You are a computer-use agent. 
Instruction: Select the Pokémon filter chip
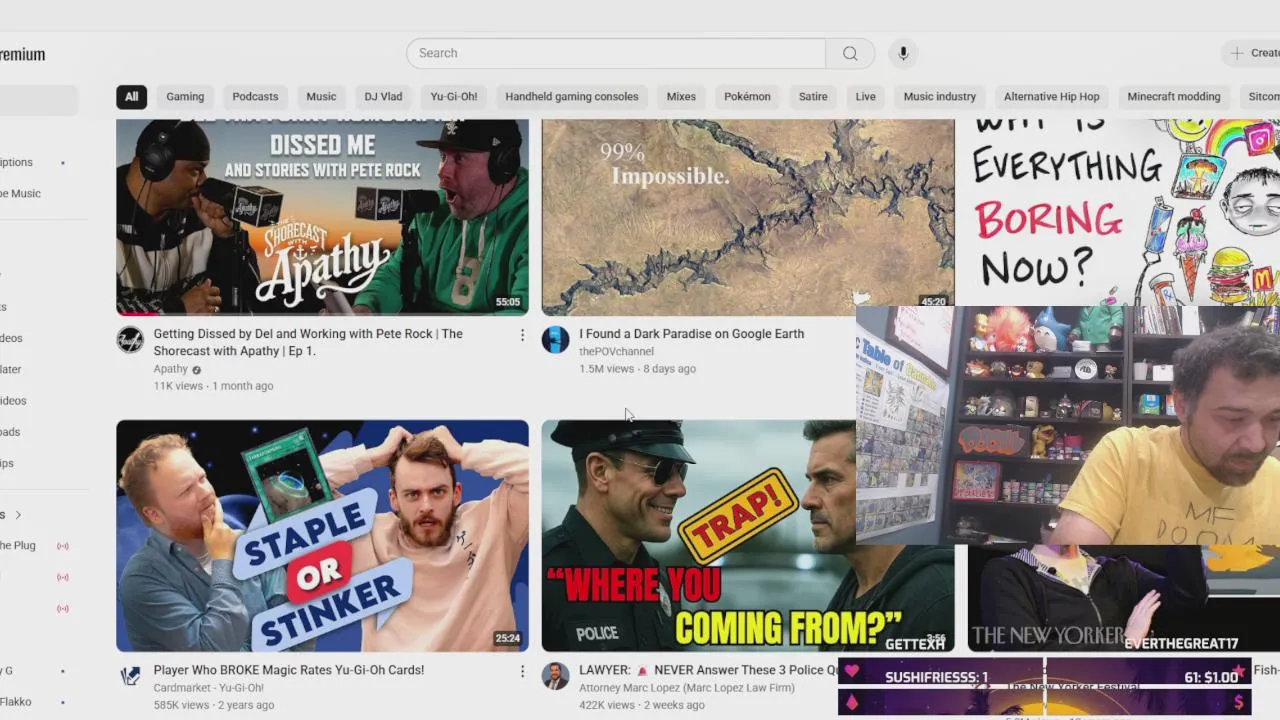(747, 97)
